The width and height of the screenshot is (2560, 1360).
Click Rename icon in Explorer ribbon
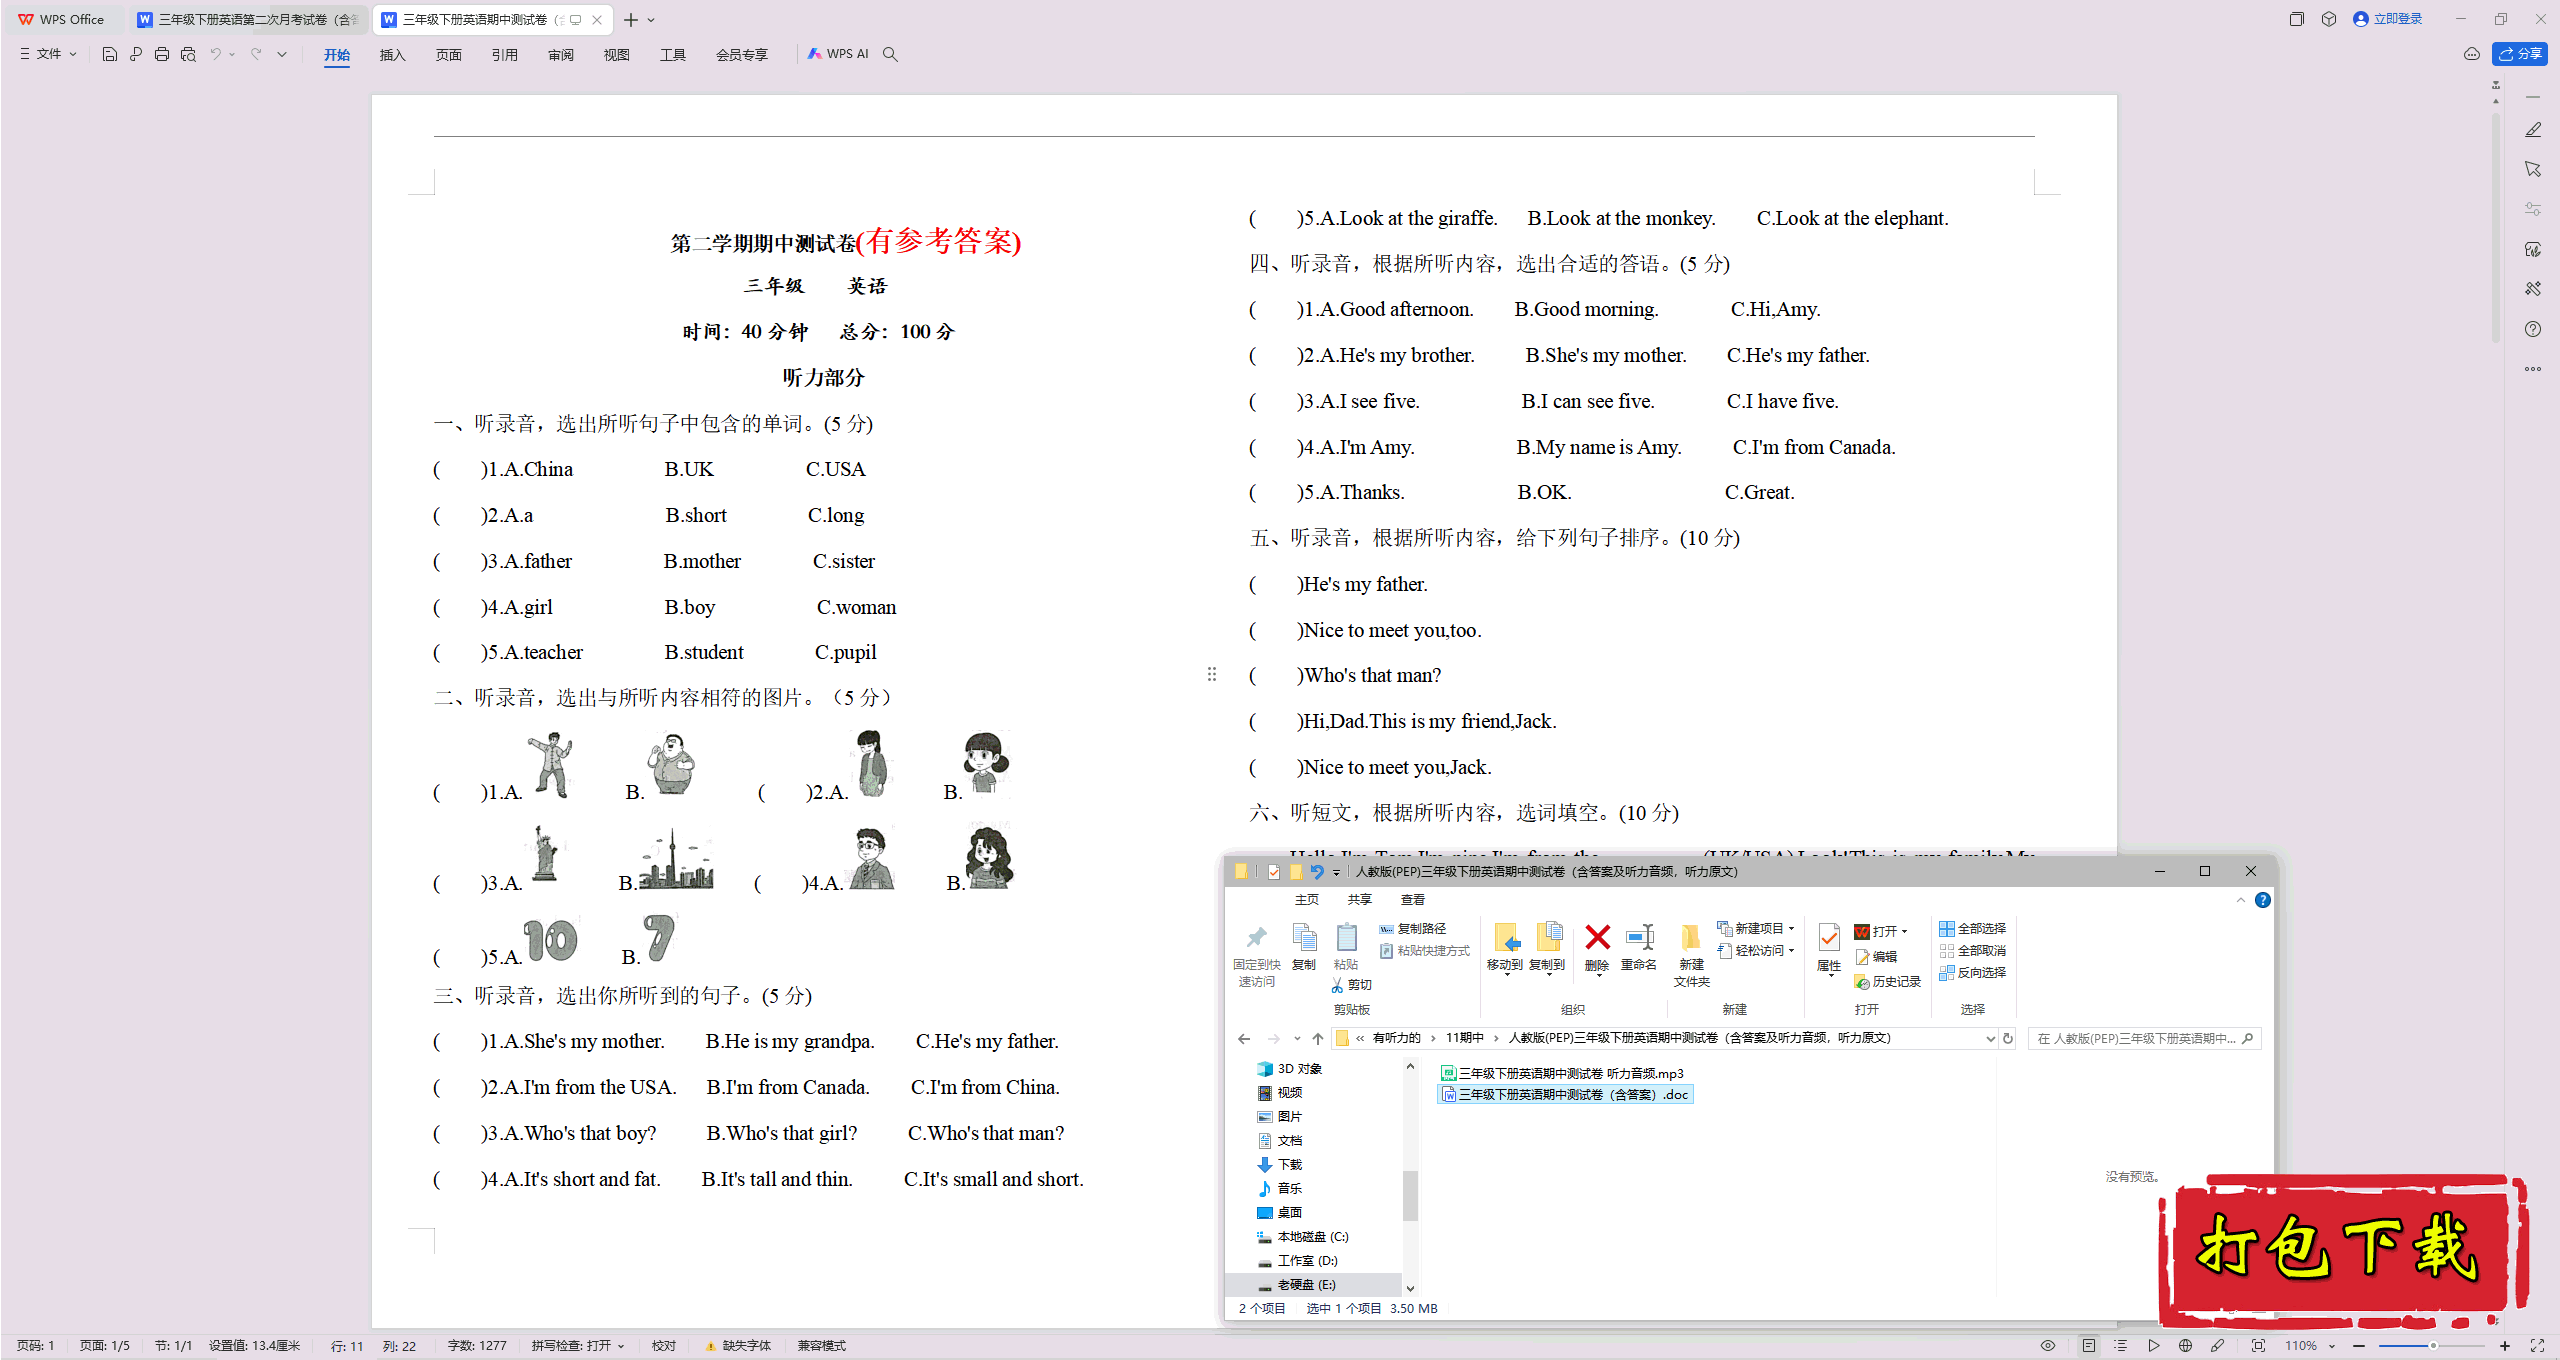pos(1638,947)
